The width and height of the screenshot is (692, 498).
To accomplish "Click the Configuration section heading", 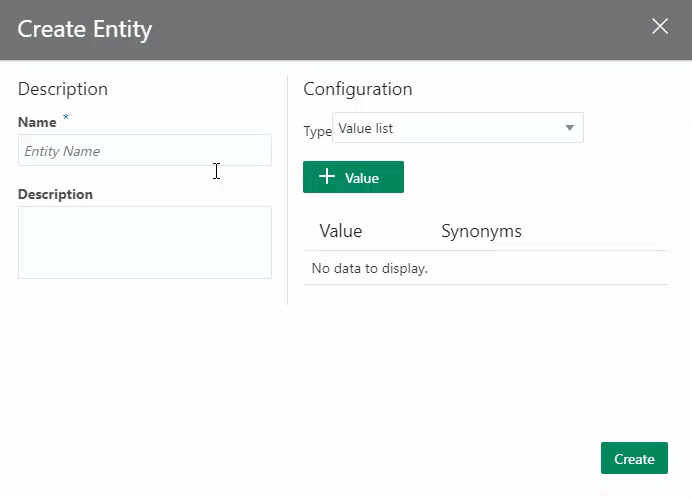I will click(x=357, y=89).
